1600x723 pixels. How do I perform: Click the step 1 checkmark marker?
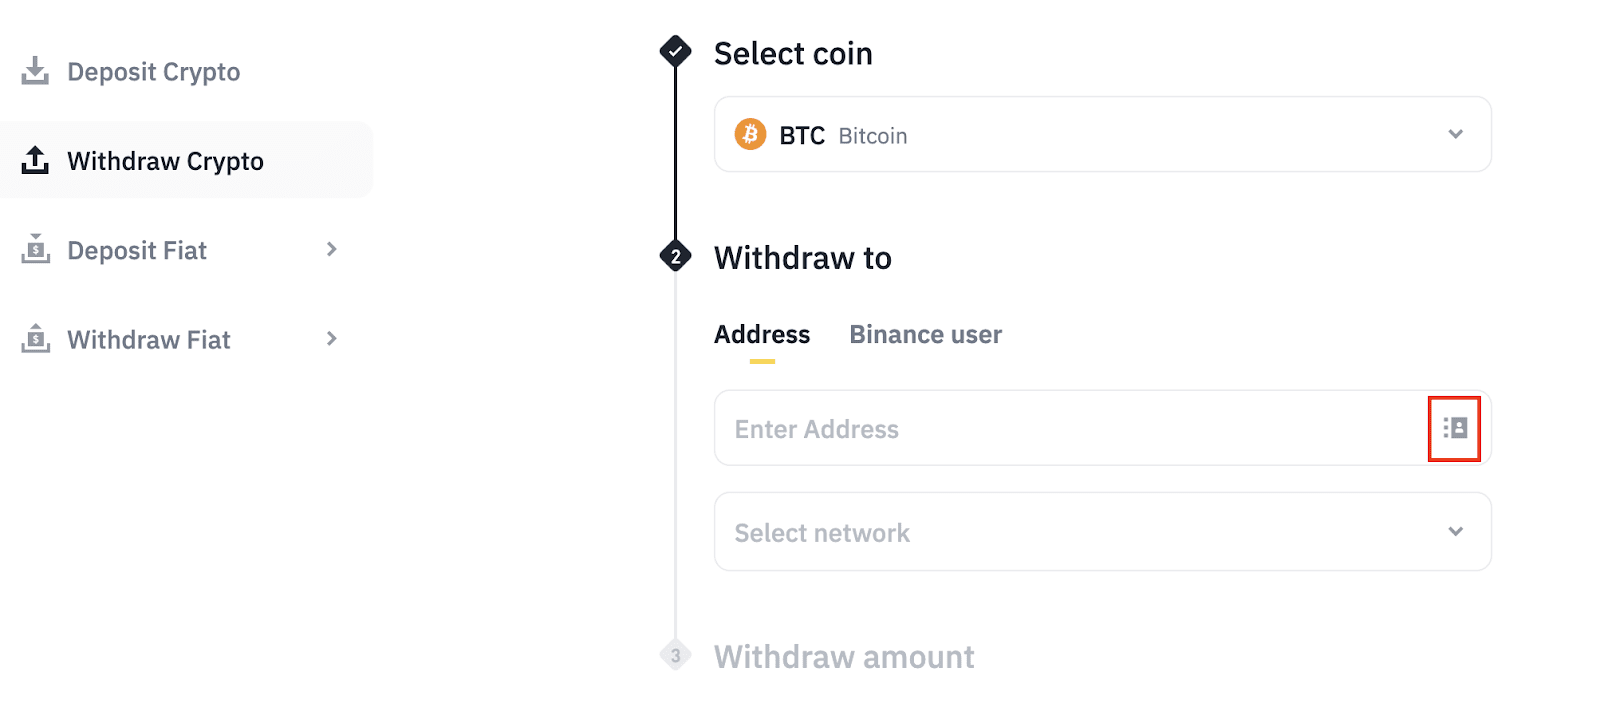coord(676,51)
